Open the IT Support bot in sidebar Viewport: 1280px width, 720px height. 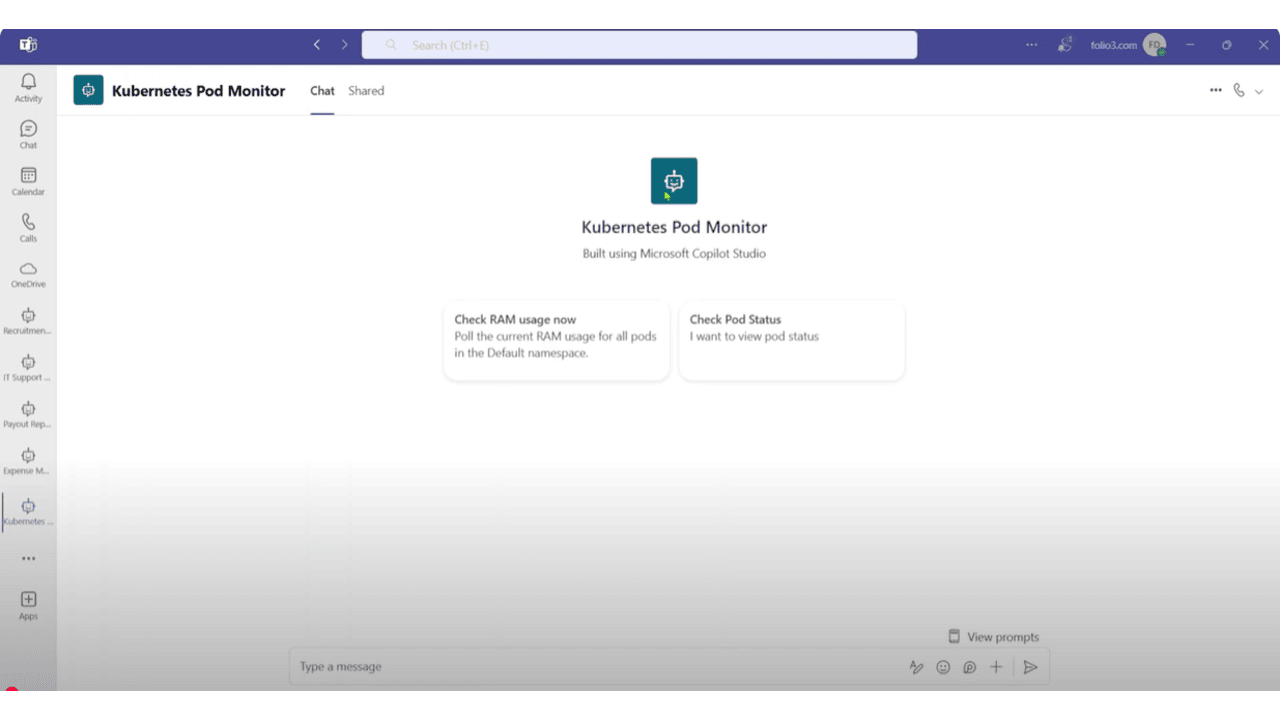click(x=28, y=367)
